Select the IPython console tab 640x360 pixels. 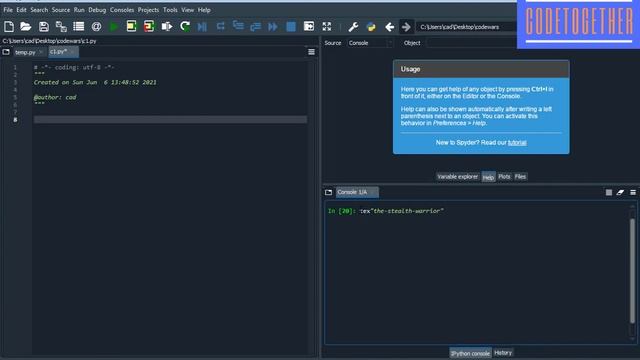(x=470, y=353)
